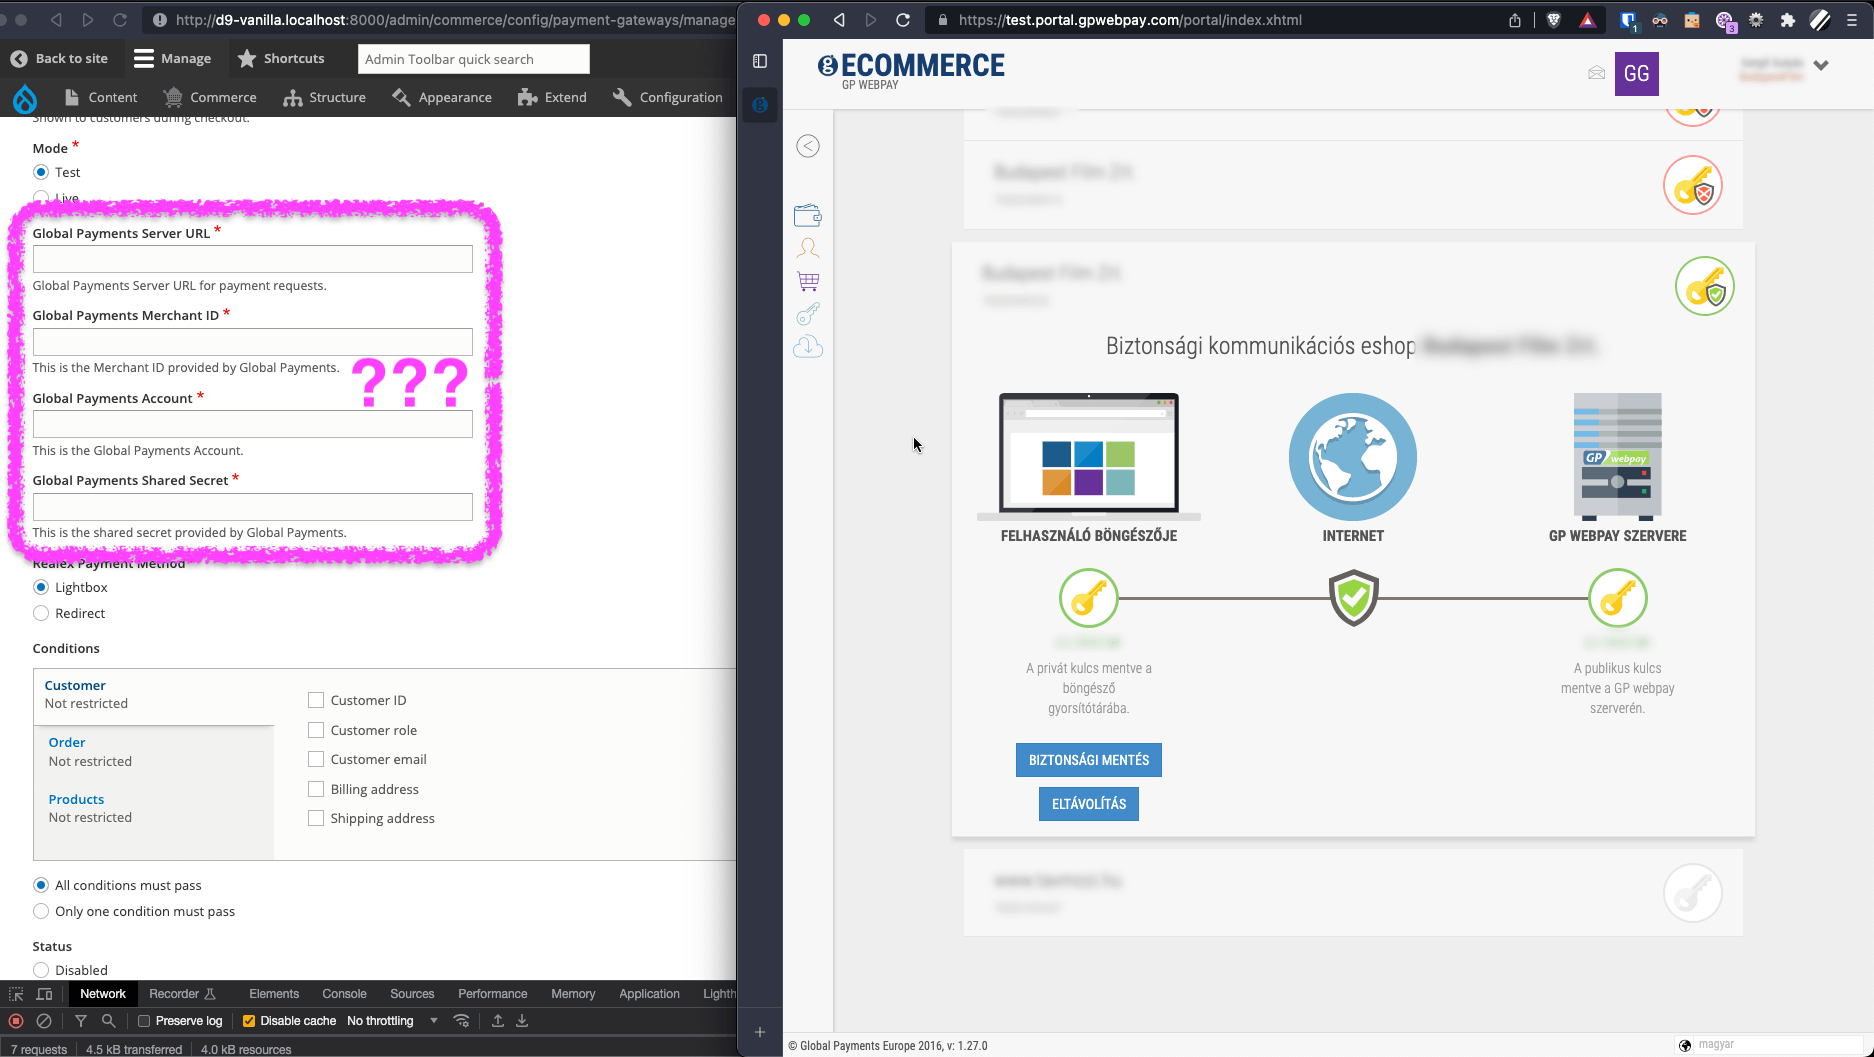Toggle device toolbar icon in DevTools

44,994
